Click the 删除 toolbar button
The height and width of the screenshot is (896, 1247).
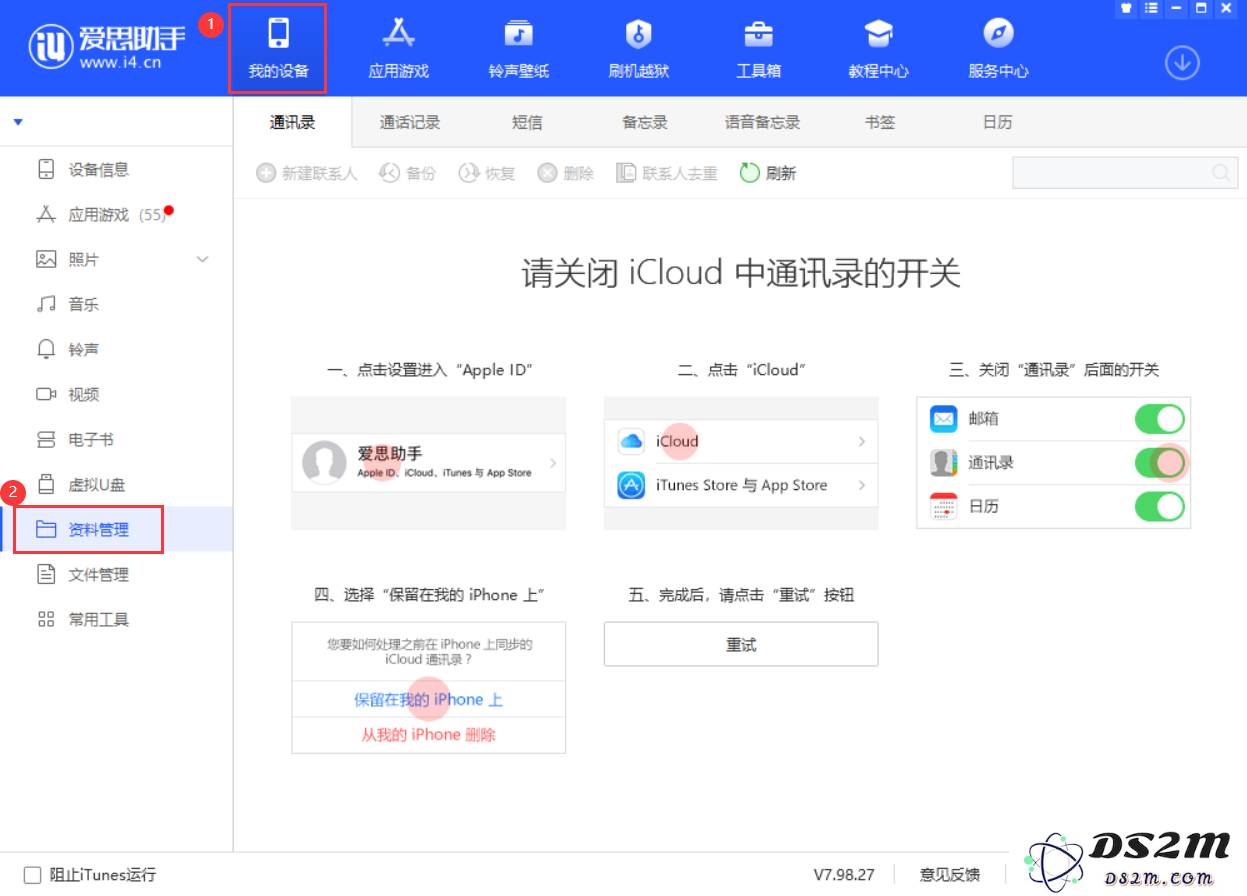point(565,173)
